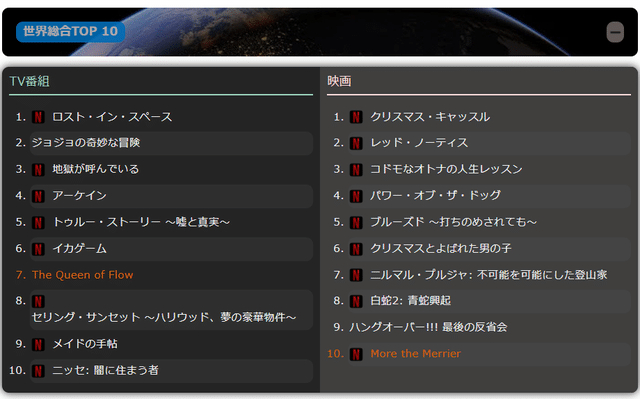Click Netflix icon beside トゥルー・ストーリー
This screenshot has width=640, height=399.
tap(38, 222)
